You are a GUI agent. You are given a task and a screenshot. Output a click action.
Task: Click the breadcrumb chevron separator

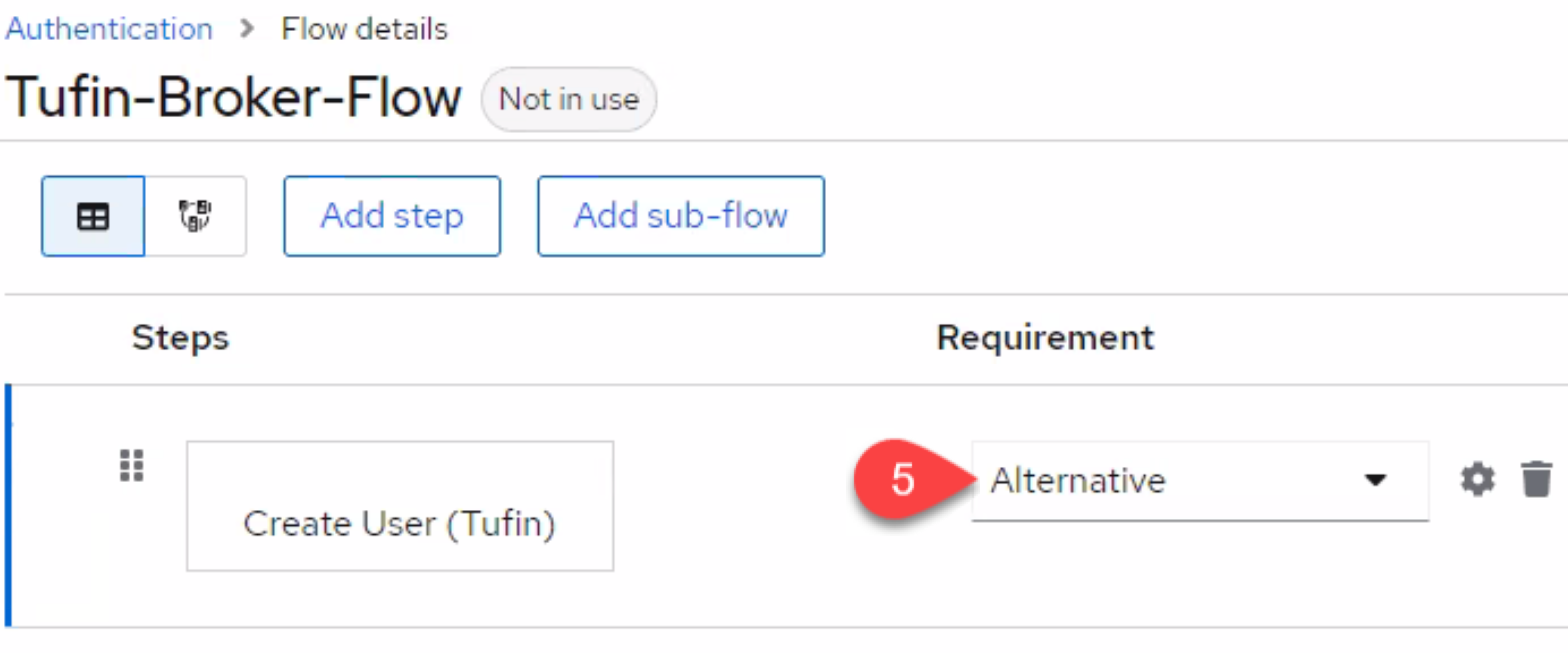pos(248,29)
